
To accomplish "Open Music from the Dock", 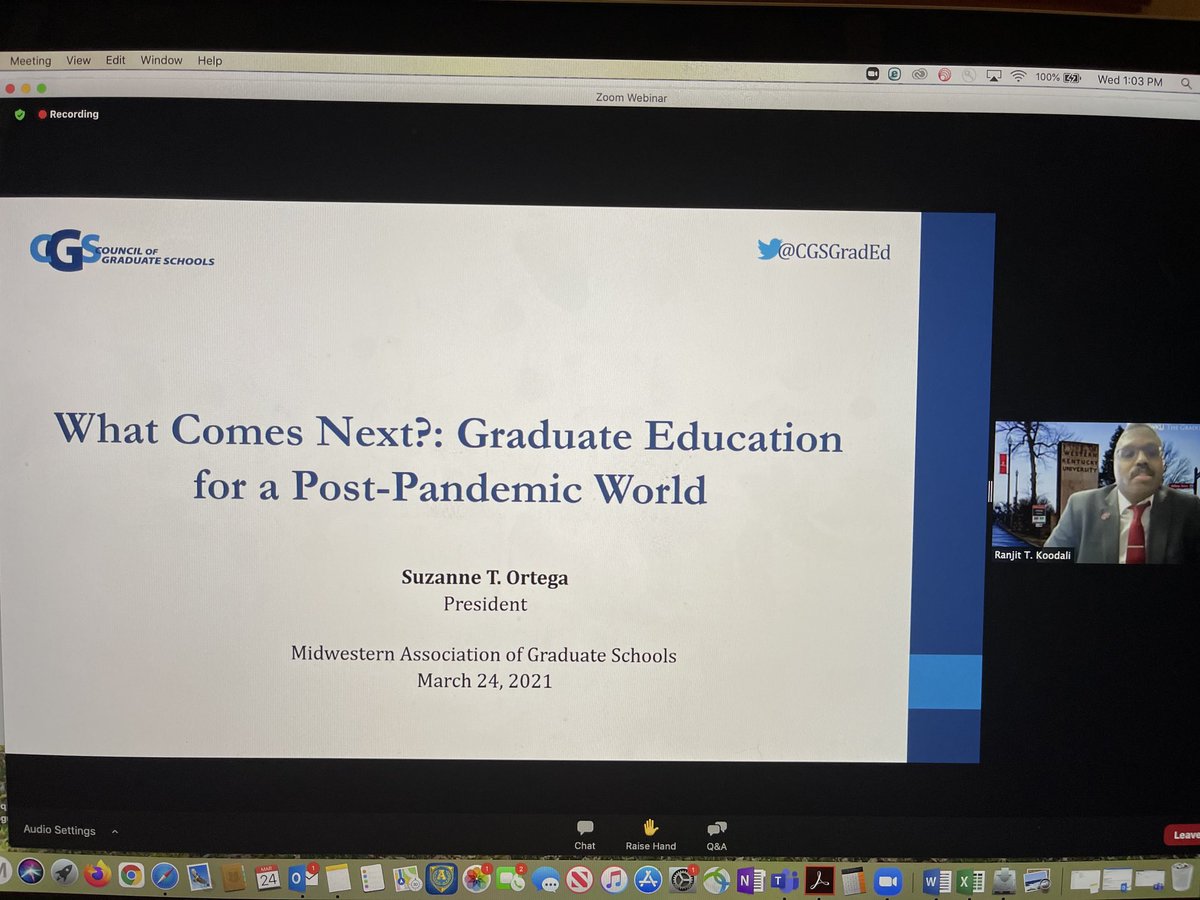I will tap(614, 880).
